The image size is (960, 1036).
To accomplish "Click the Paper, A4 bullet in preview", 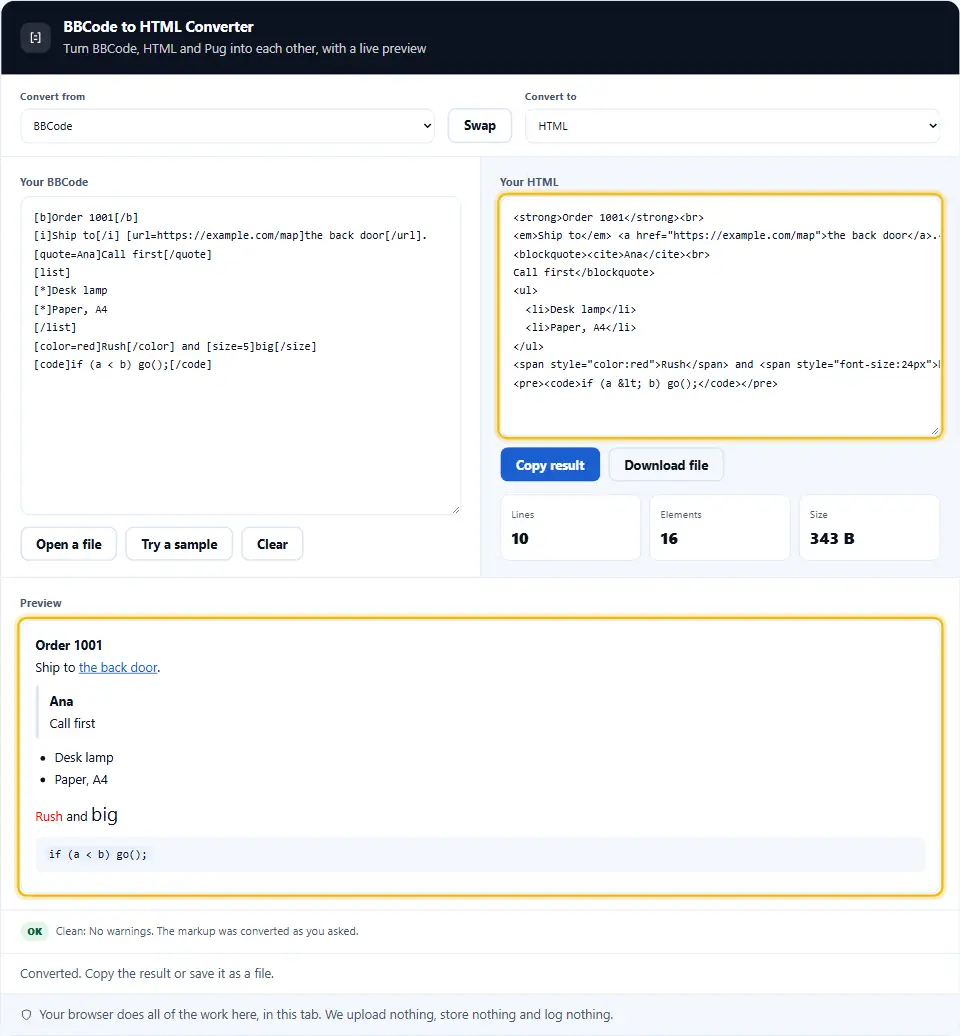I will (81, 780).
